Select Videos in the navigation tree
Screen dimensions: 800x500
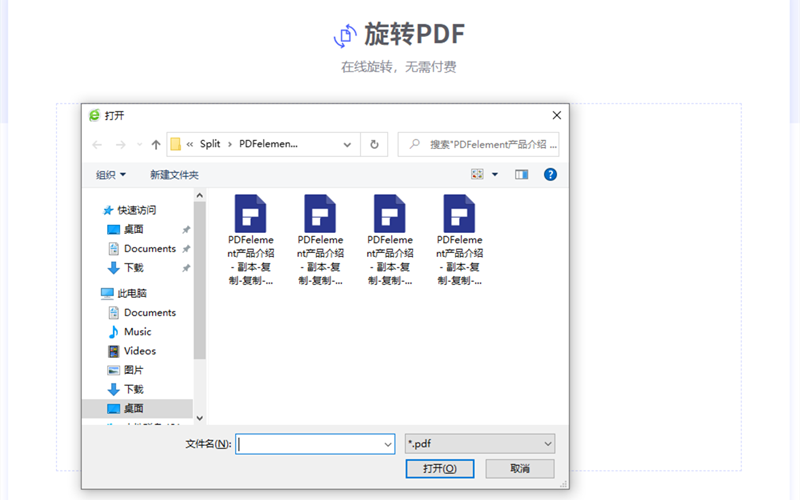[x=139, y=351]
